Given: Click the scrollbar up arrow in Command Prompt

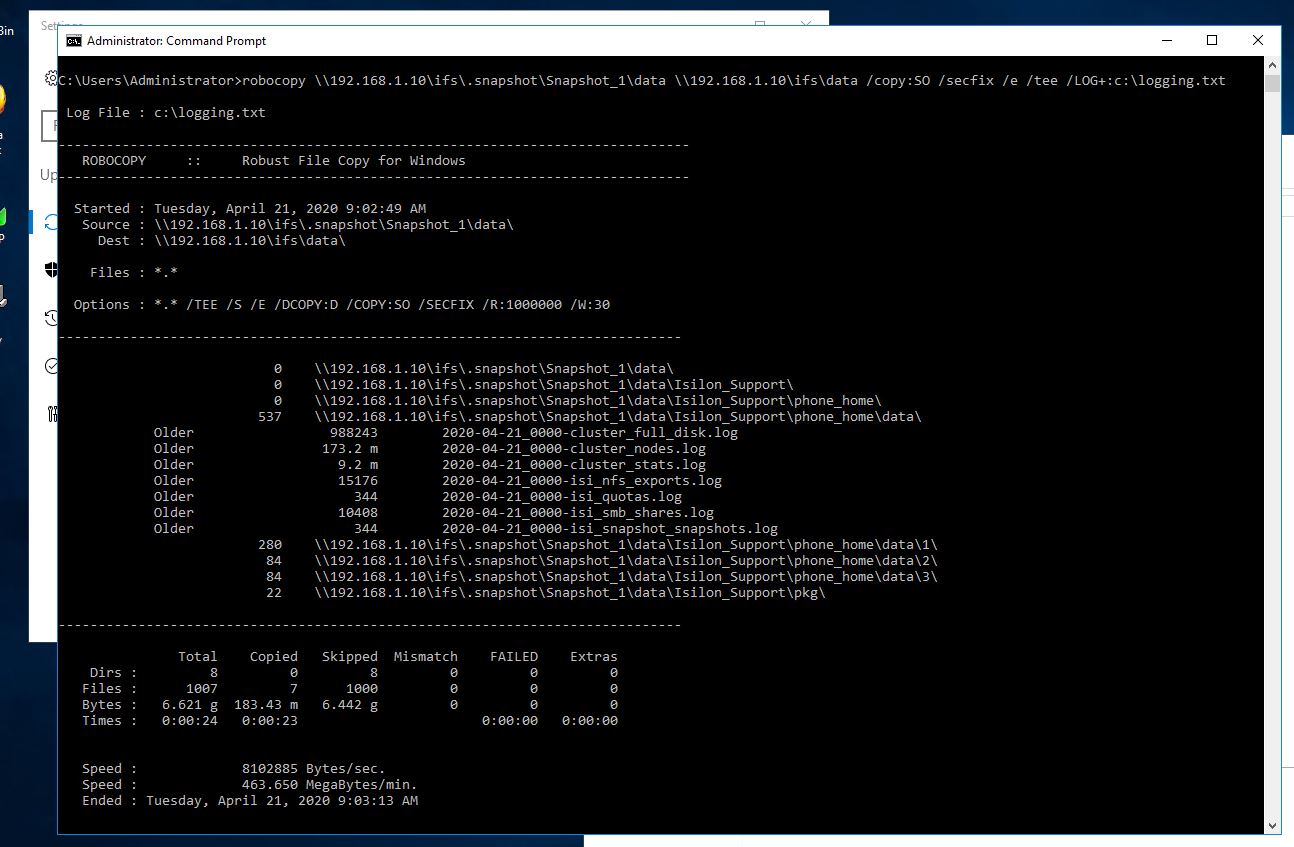Looking at the screenshot, I should (1272, 65).
